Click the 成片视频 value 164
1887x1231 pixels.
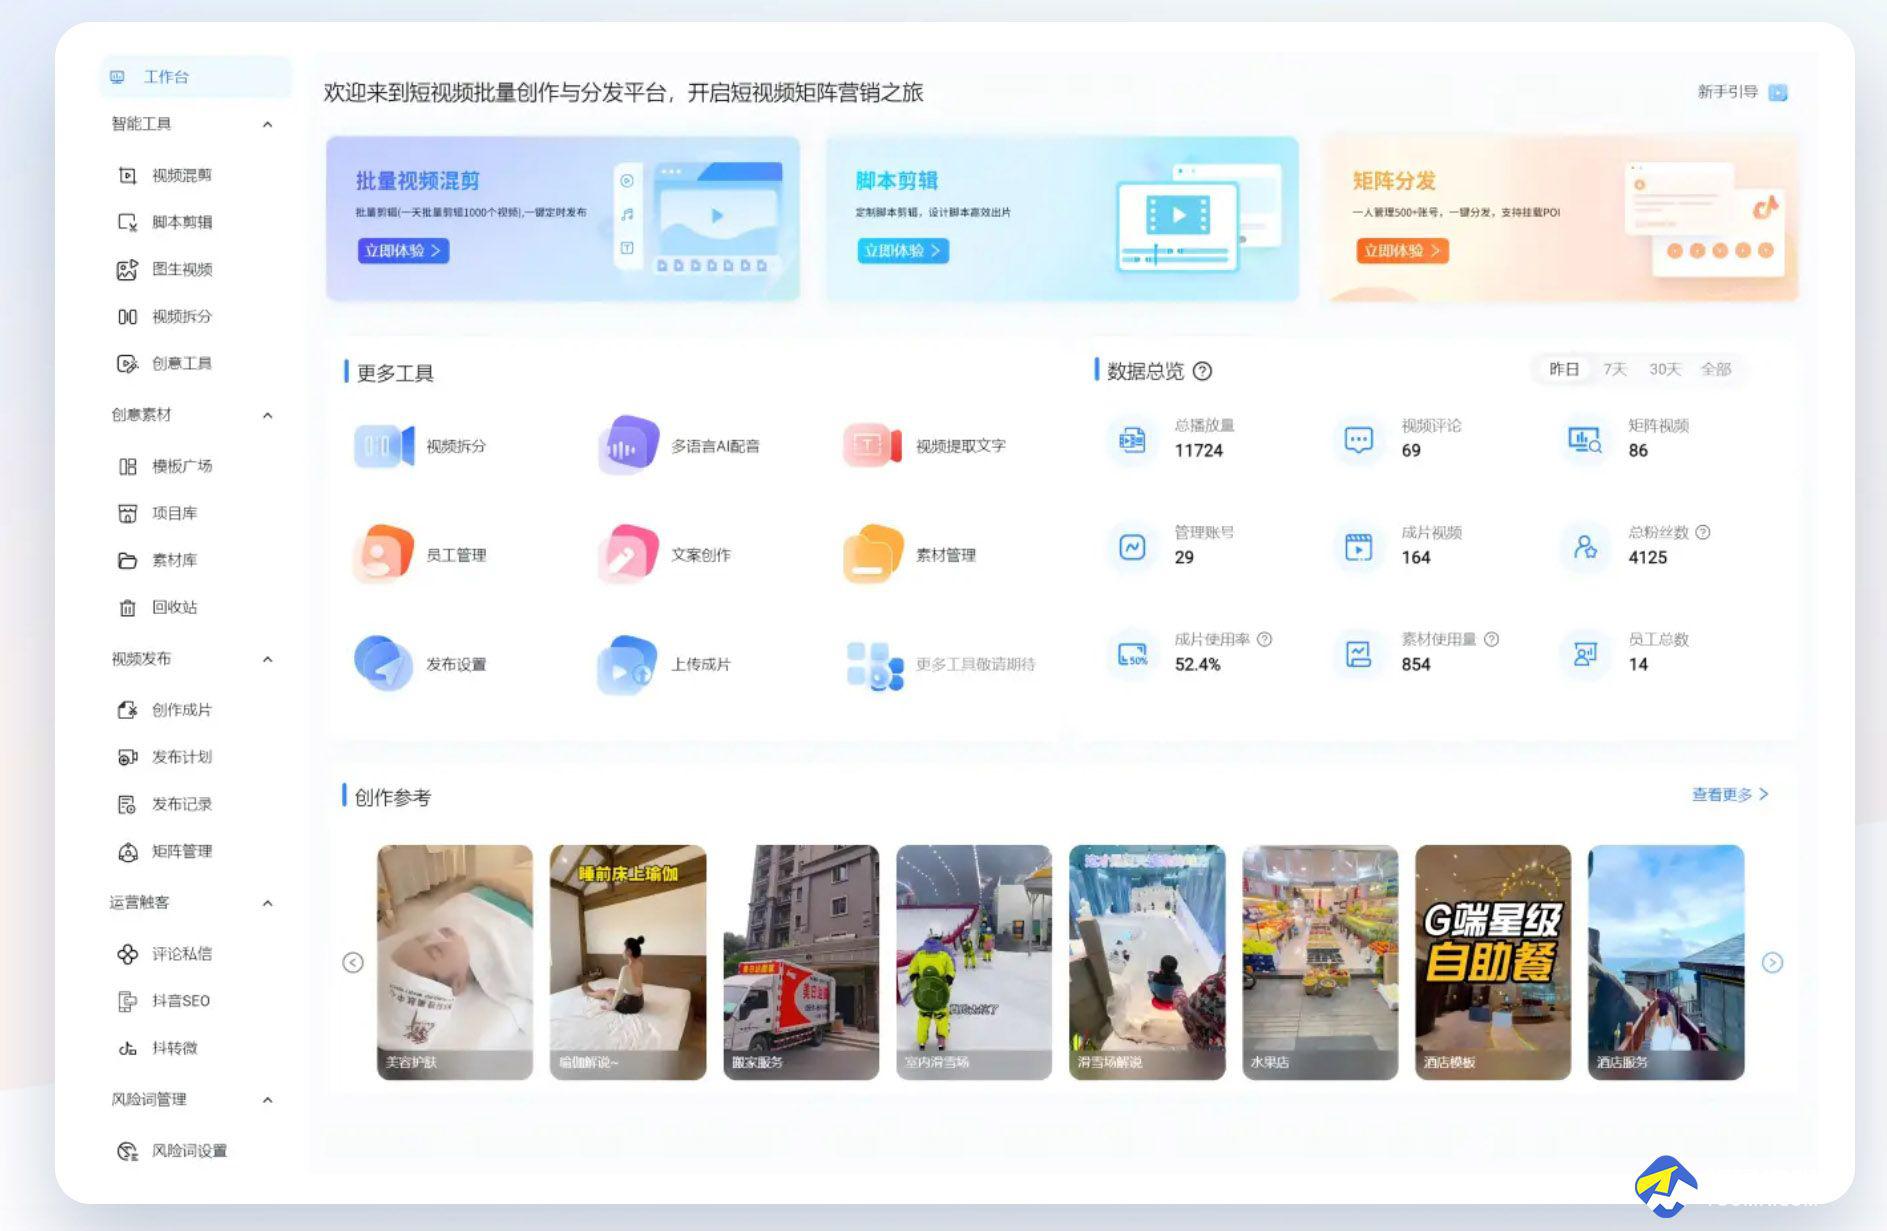point(1416,558)
